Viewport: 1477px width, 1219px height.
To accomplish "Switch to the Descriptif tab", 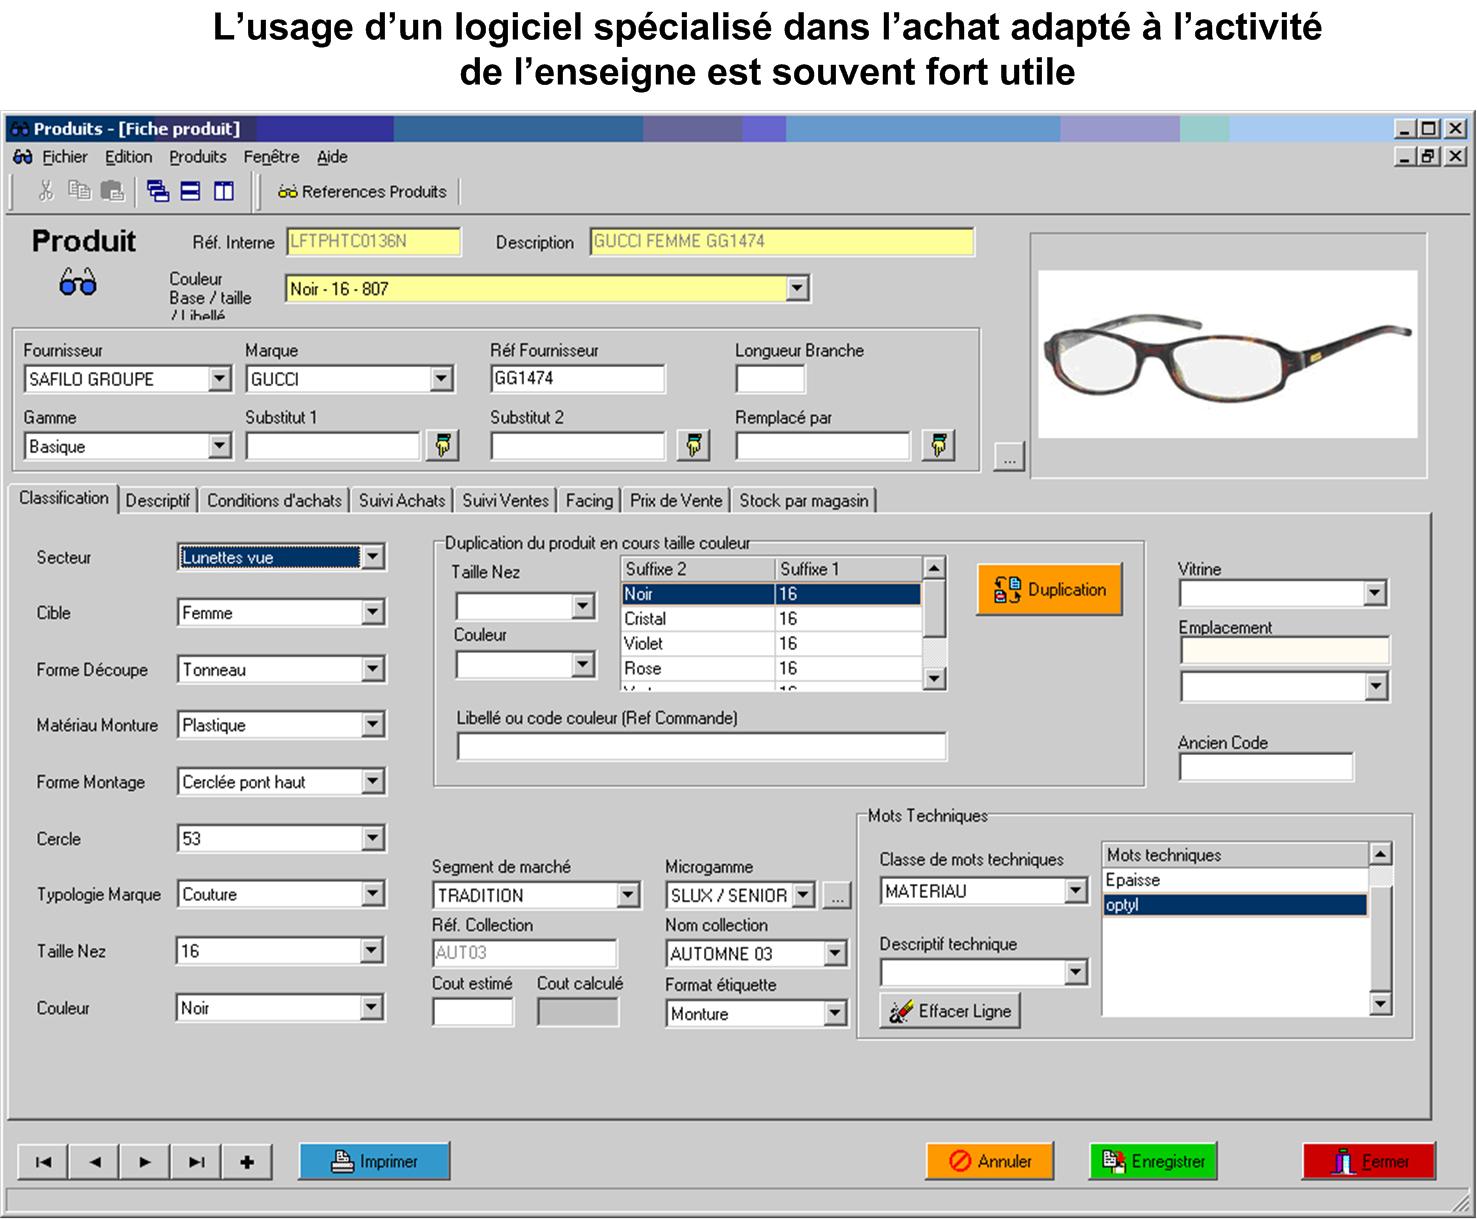I will point(158,501).
